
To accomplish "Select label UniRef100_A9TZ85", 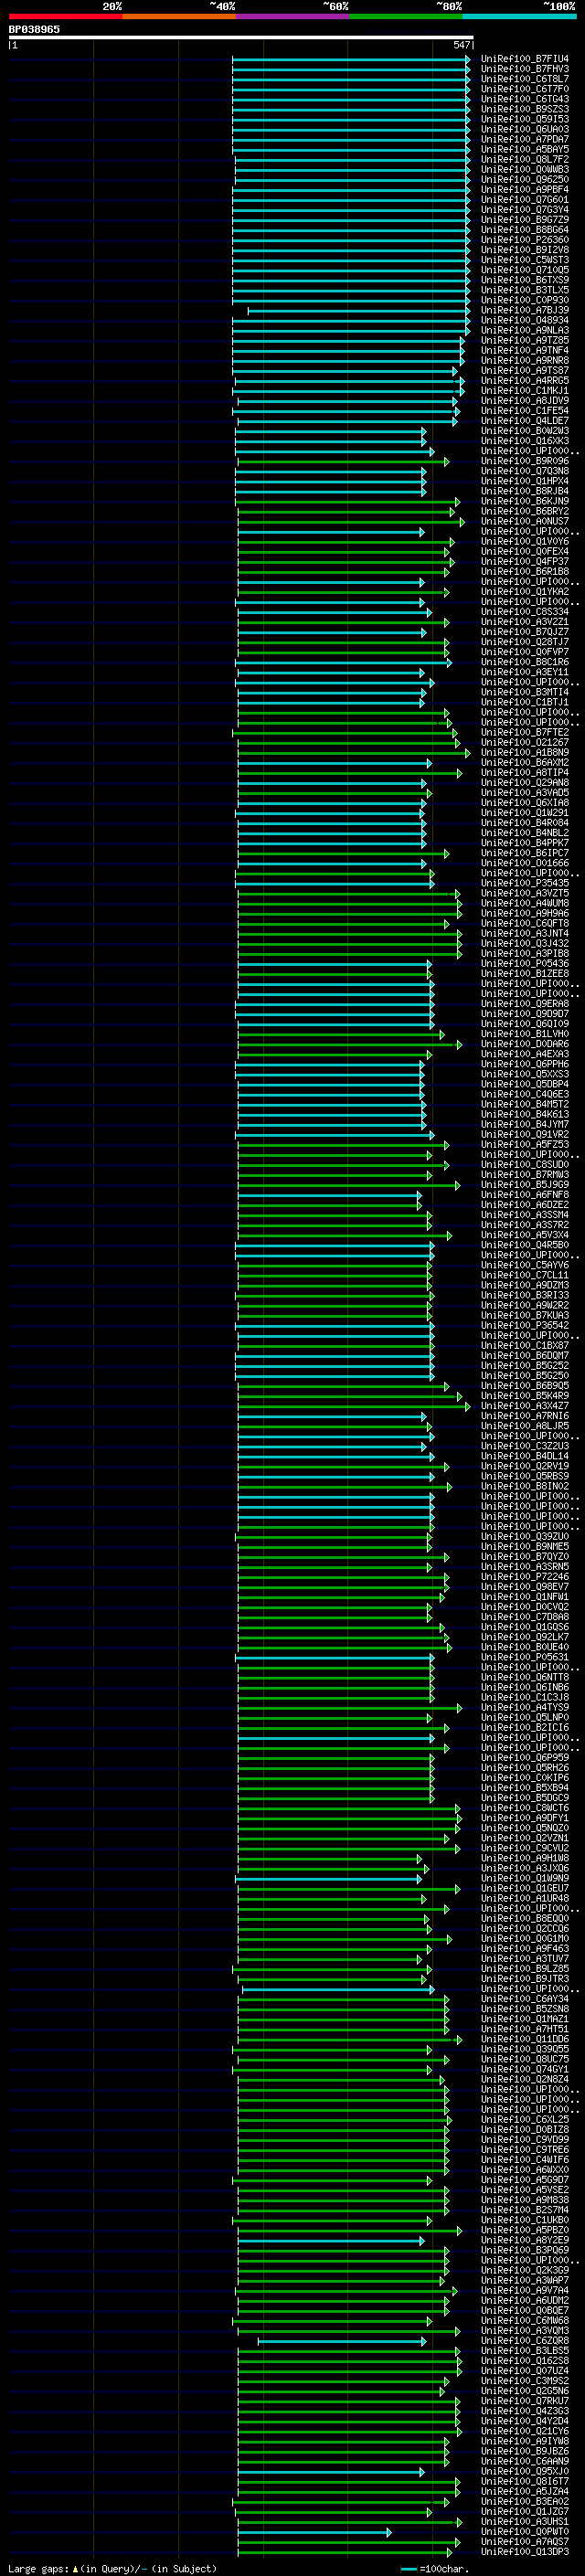I will pos(524,341).
